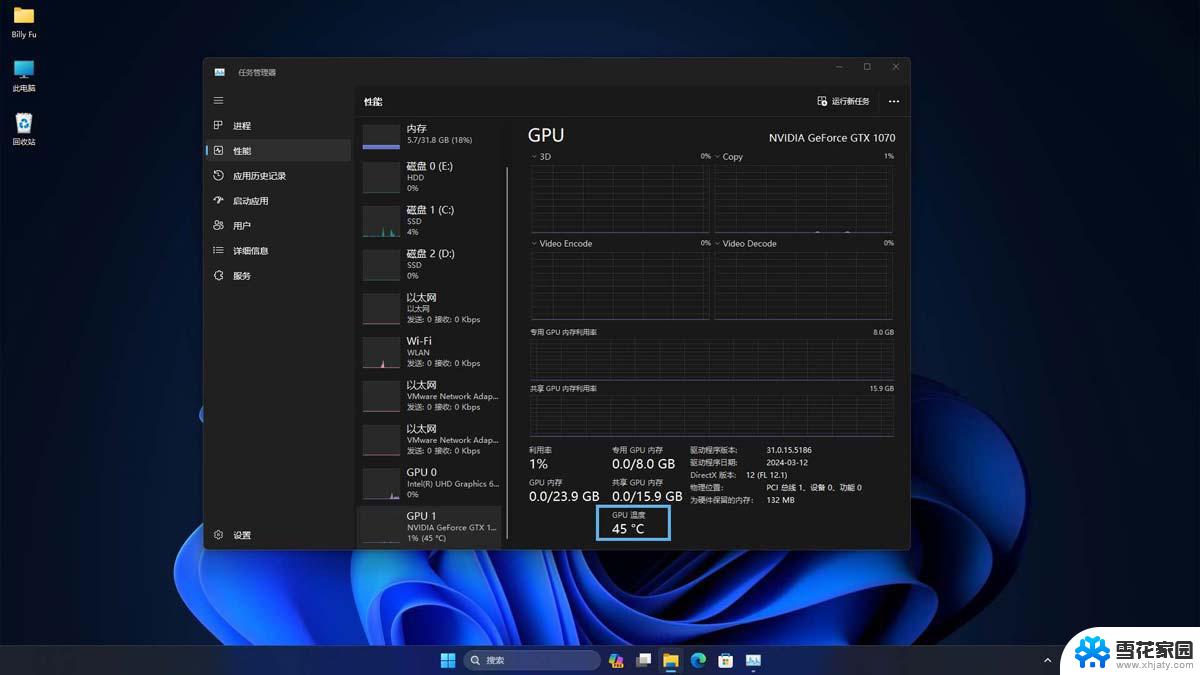Viewport: 1200px width, 675px height.
Task: Open File Explorer from the taskbar
Action: point(671,660)
